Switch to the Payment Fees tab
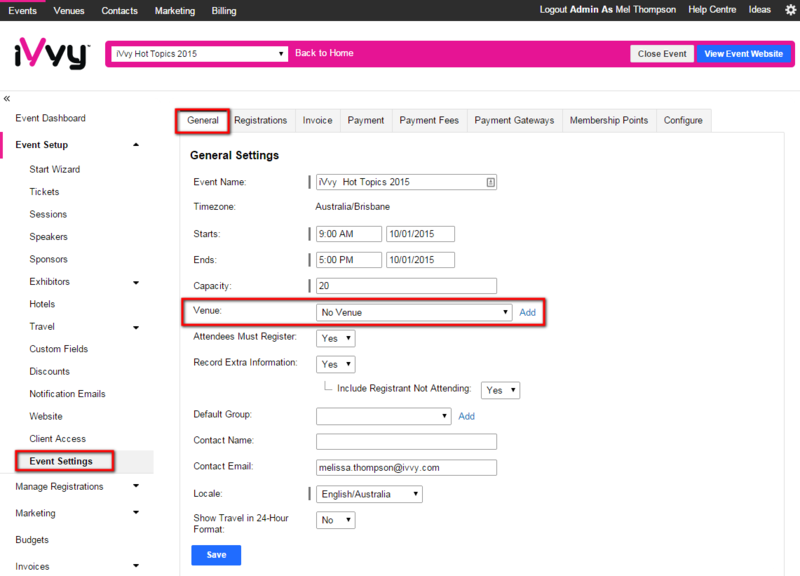This screenshot has height=576, width=800. pos(429,120)
